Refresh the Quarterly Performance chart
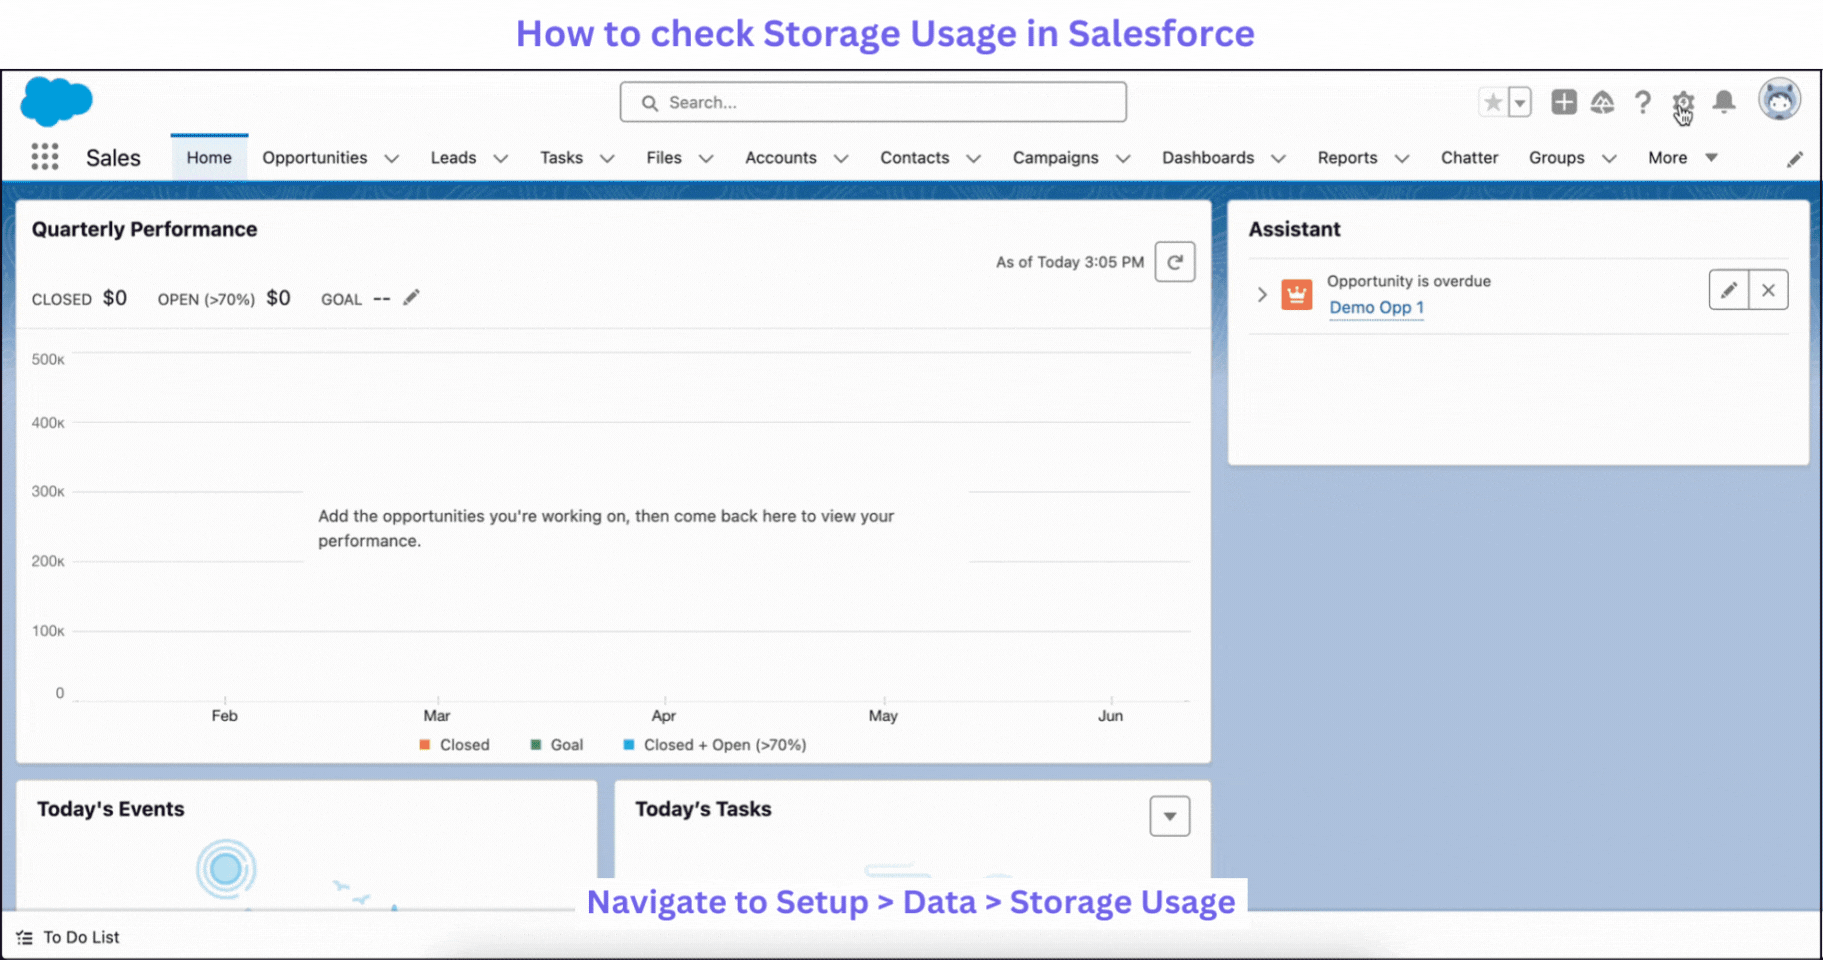1823x960 pixels. click(x=1175, y=262)
